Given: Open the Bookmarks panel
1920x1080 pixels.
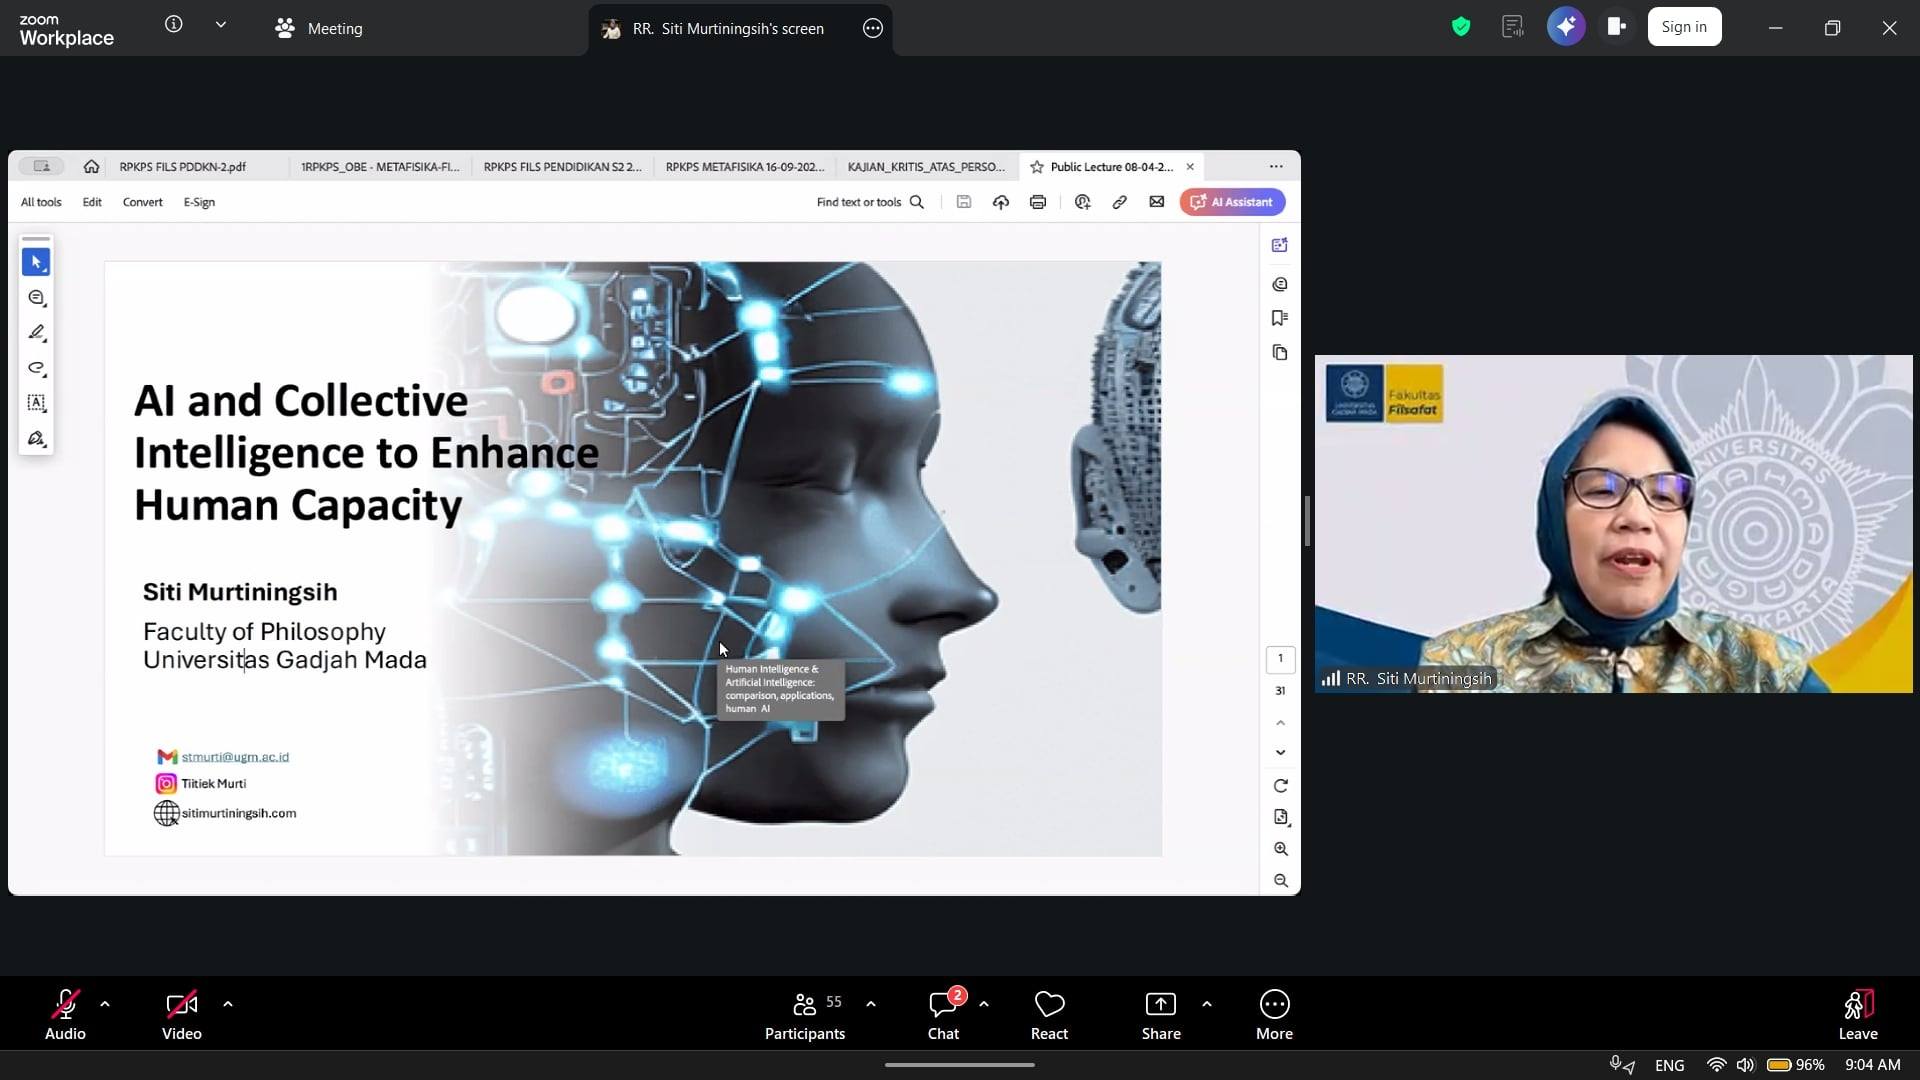Looking at the screenshot, I should coord(1280,318).
